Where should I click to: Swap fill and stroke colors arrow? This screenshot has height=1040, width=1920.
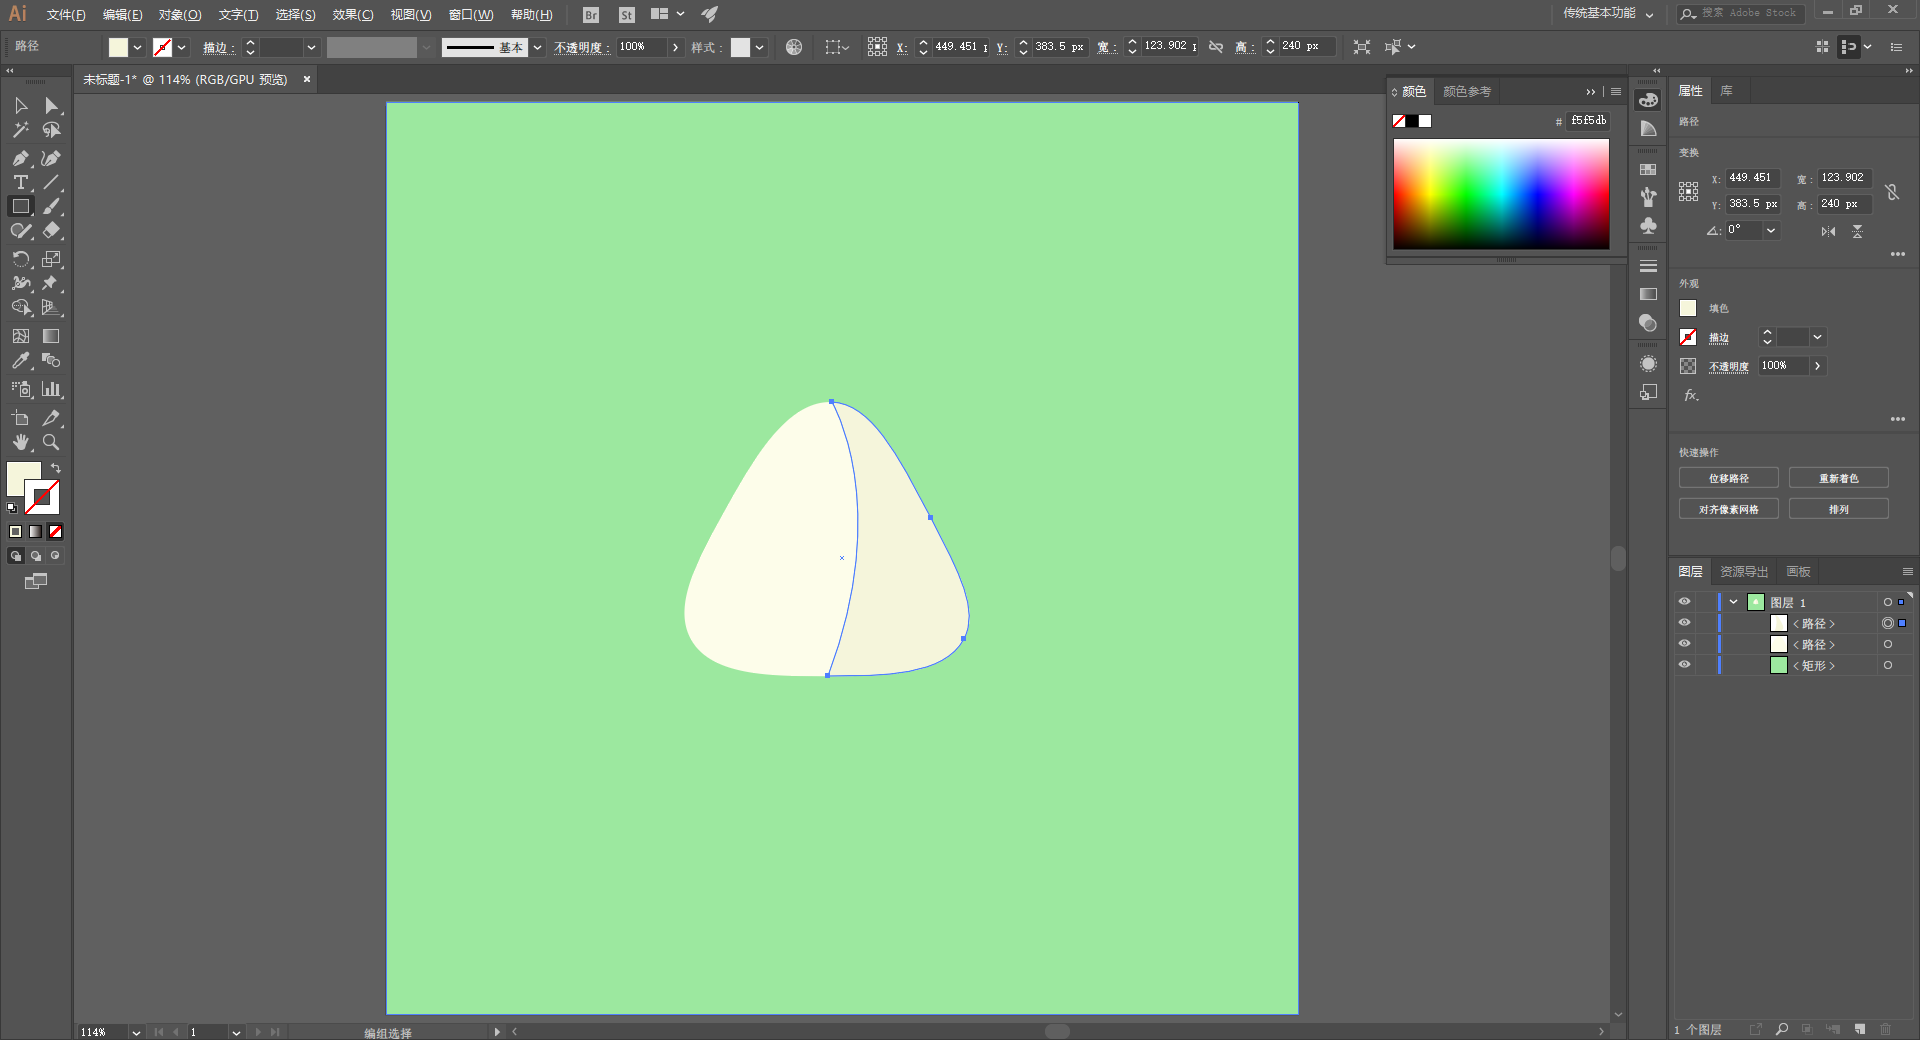pos(56,468)
